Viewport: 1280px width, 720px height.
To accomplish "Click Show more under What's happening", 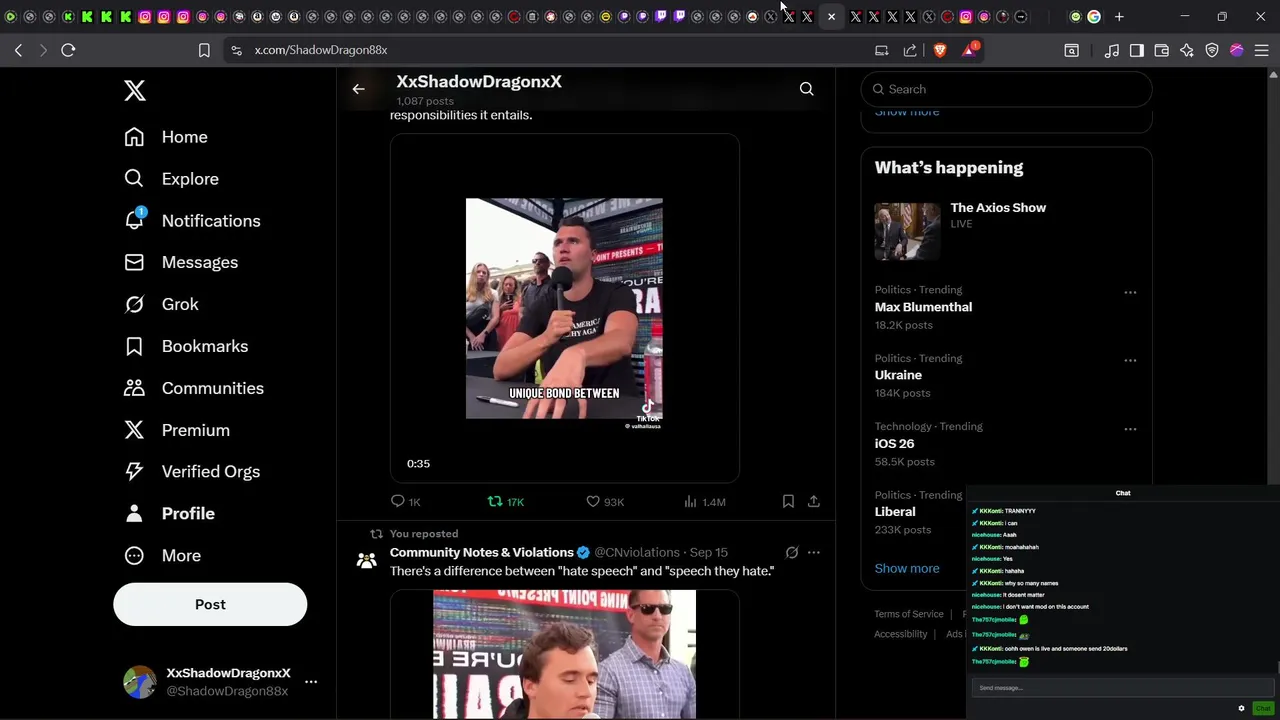I will (x=907, y=568).
